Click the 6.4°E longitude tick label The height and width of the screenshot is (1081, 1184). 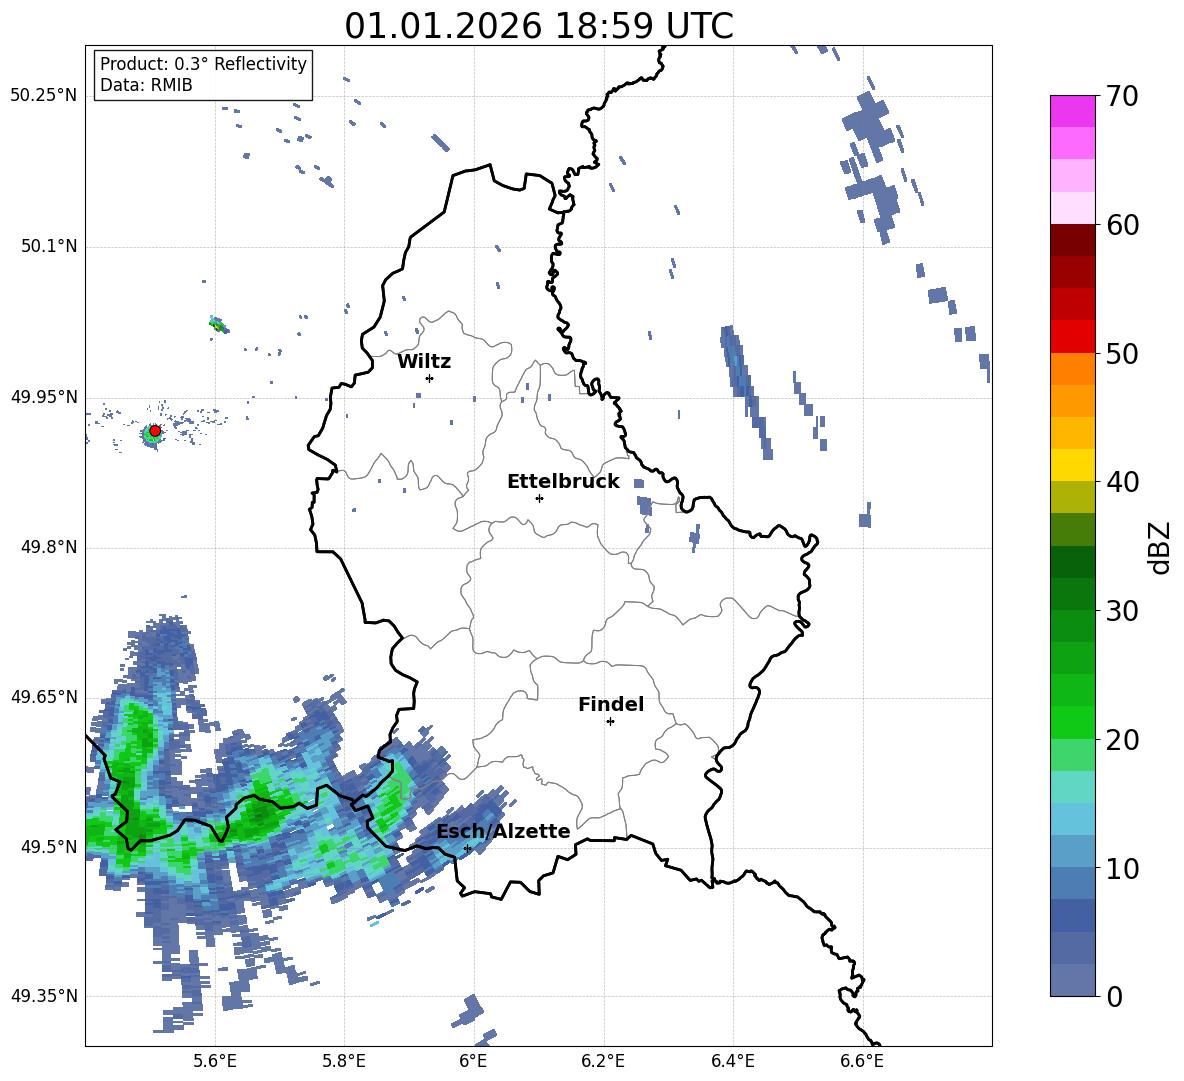(732, 1062)
